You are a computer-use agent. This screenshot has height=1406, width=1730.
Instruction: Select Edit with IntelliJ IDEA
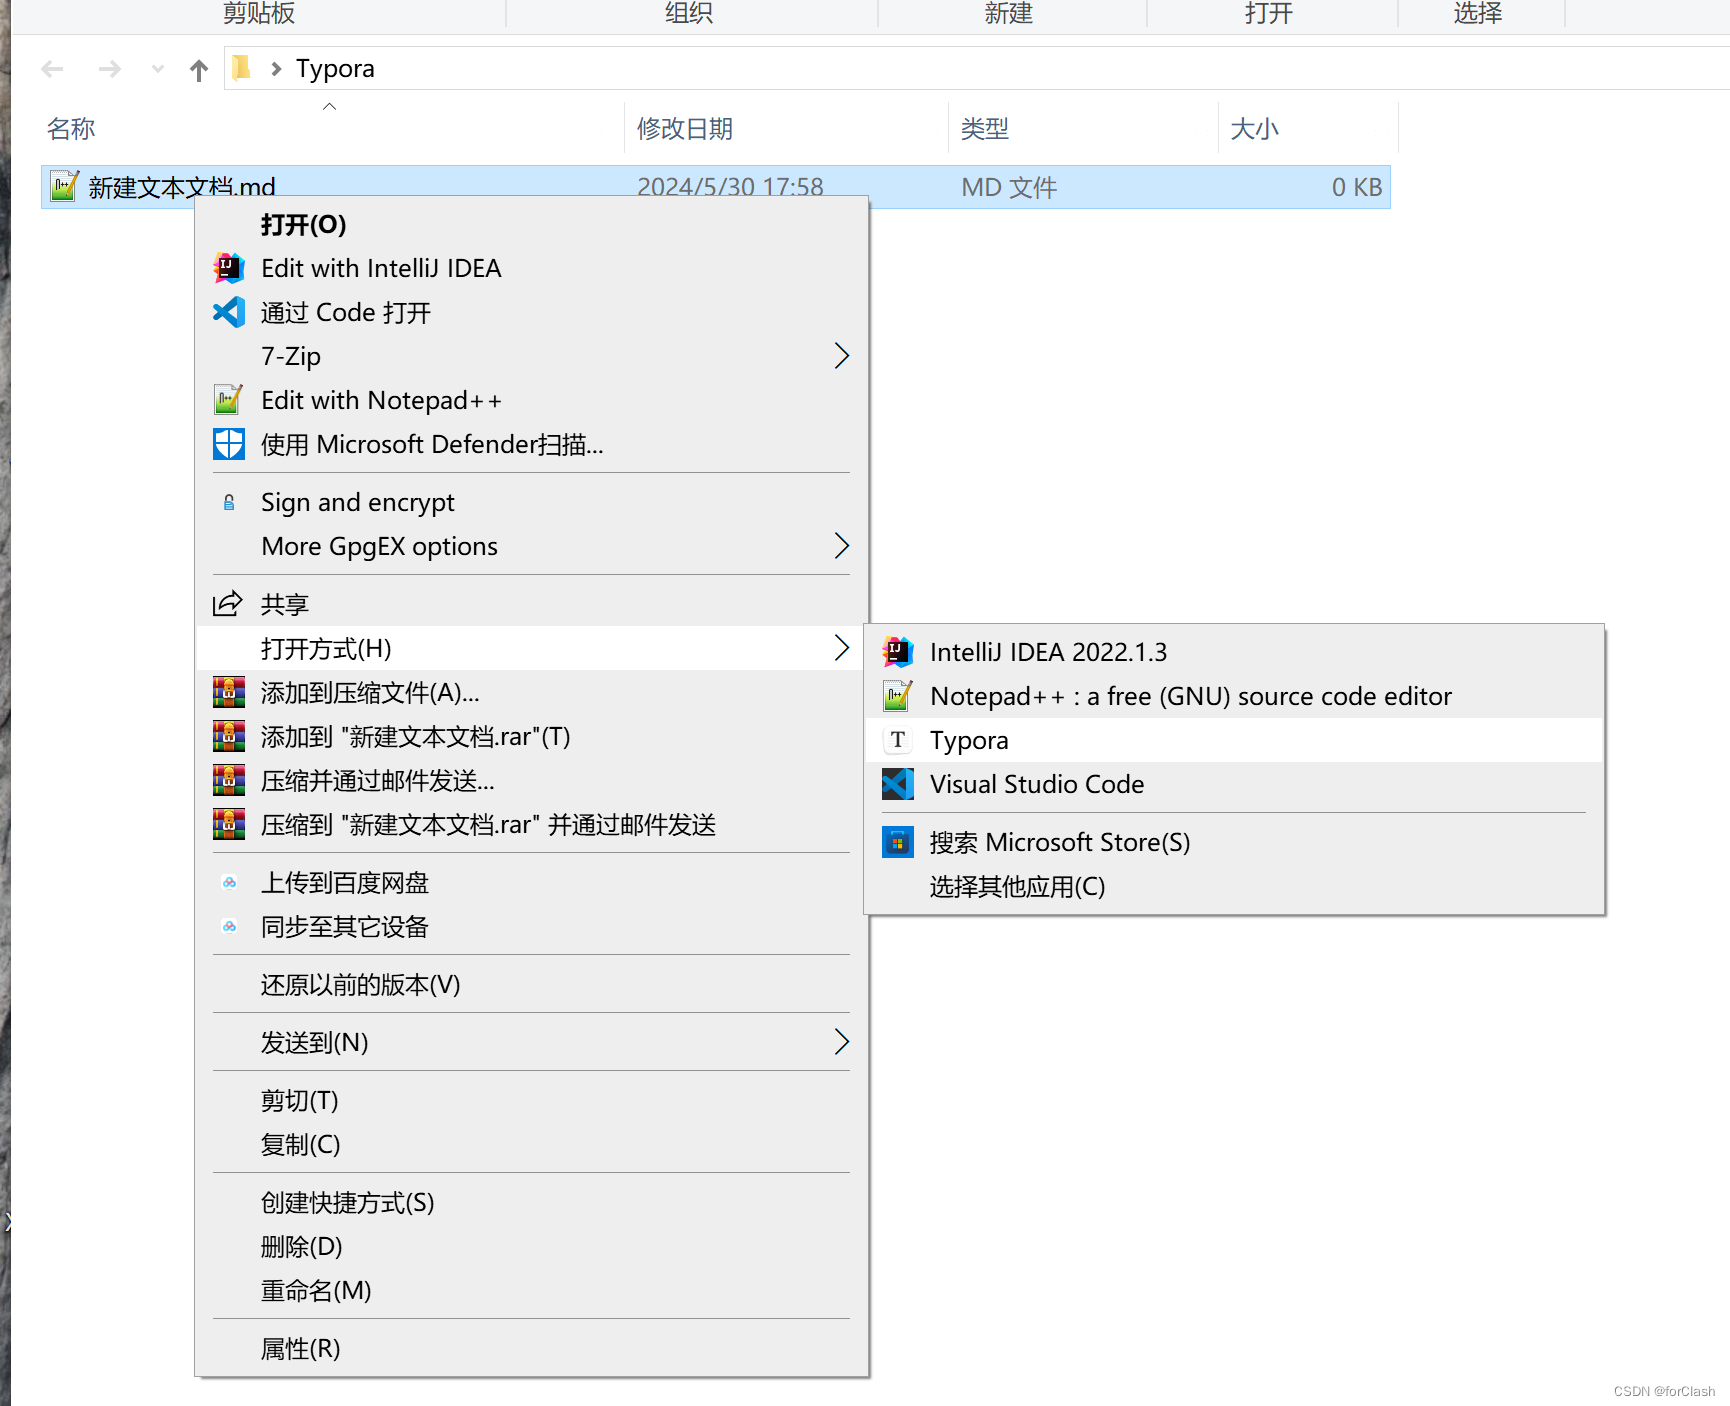pos(532,268)
